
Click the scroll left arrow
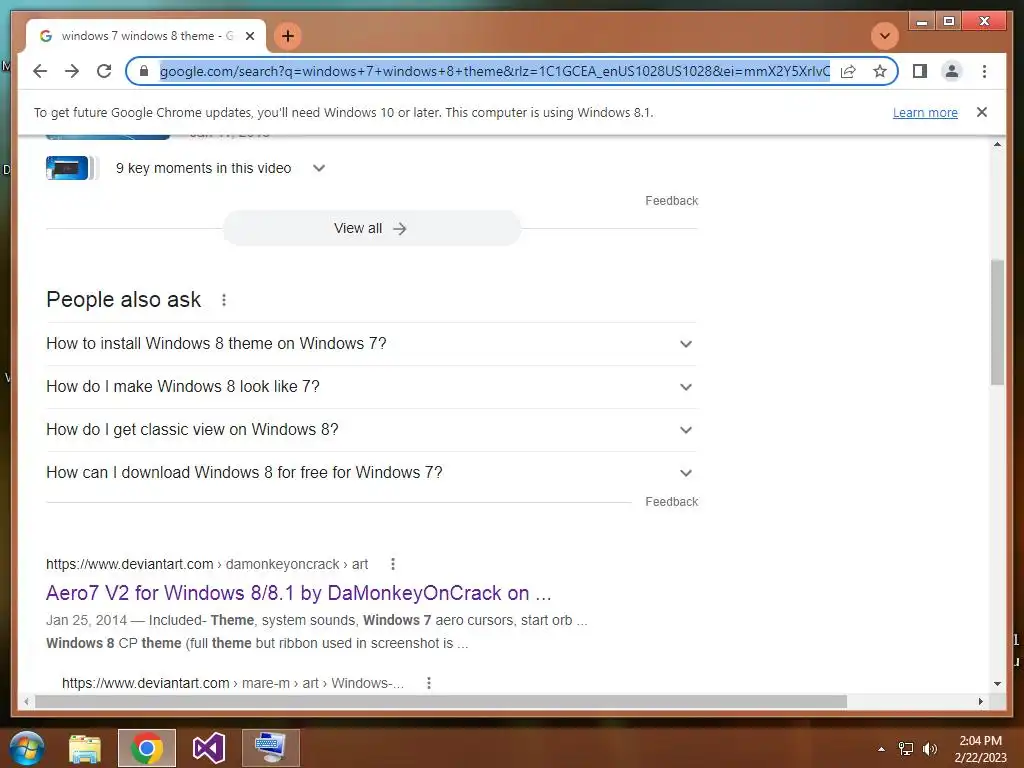tap(26, 701)
